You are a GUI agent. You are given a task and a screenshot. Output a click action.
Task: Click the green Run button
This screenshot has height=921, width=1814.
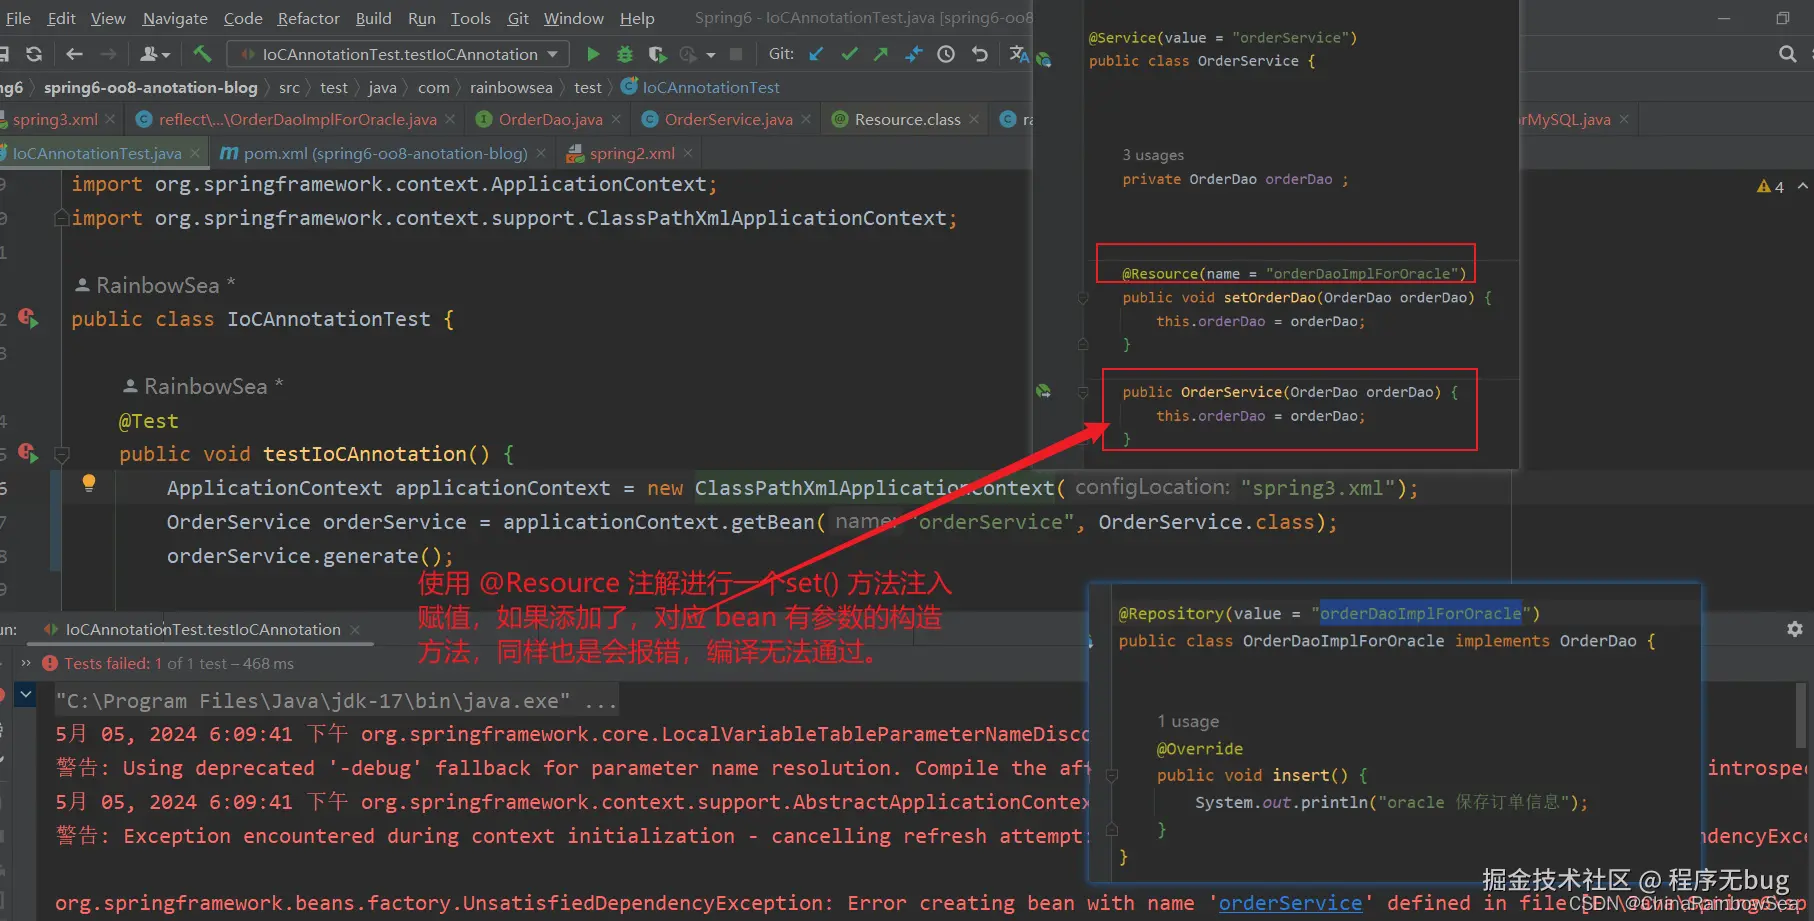click(593, 54)
